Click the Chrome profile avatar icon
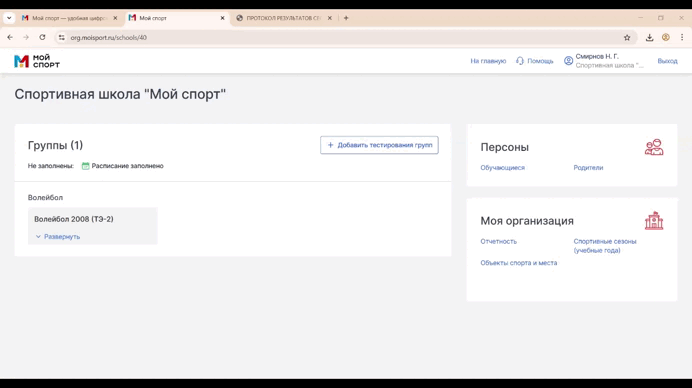 click(666, 38)
